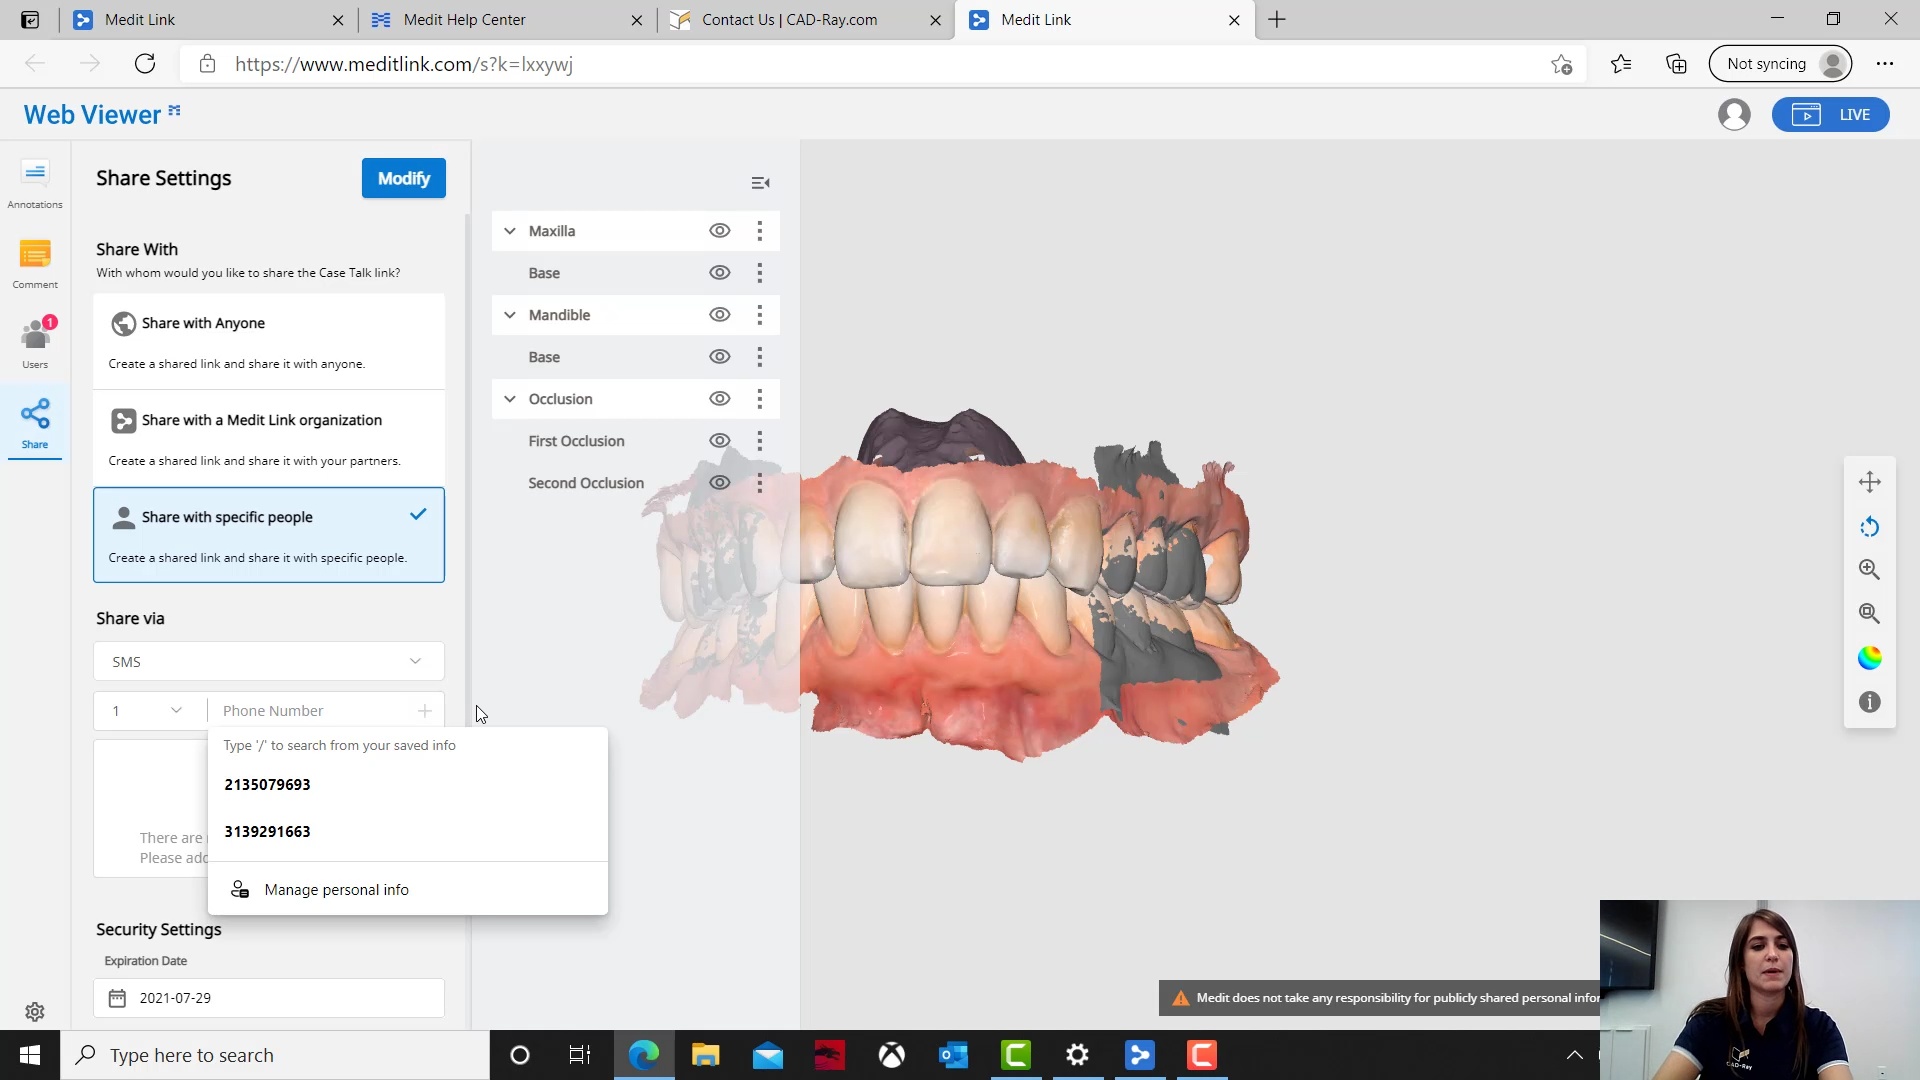Select Share with specific people card
1920x1080 pixels.
[269, 535]
